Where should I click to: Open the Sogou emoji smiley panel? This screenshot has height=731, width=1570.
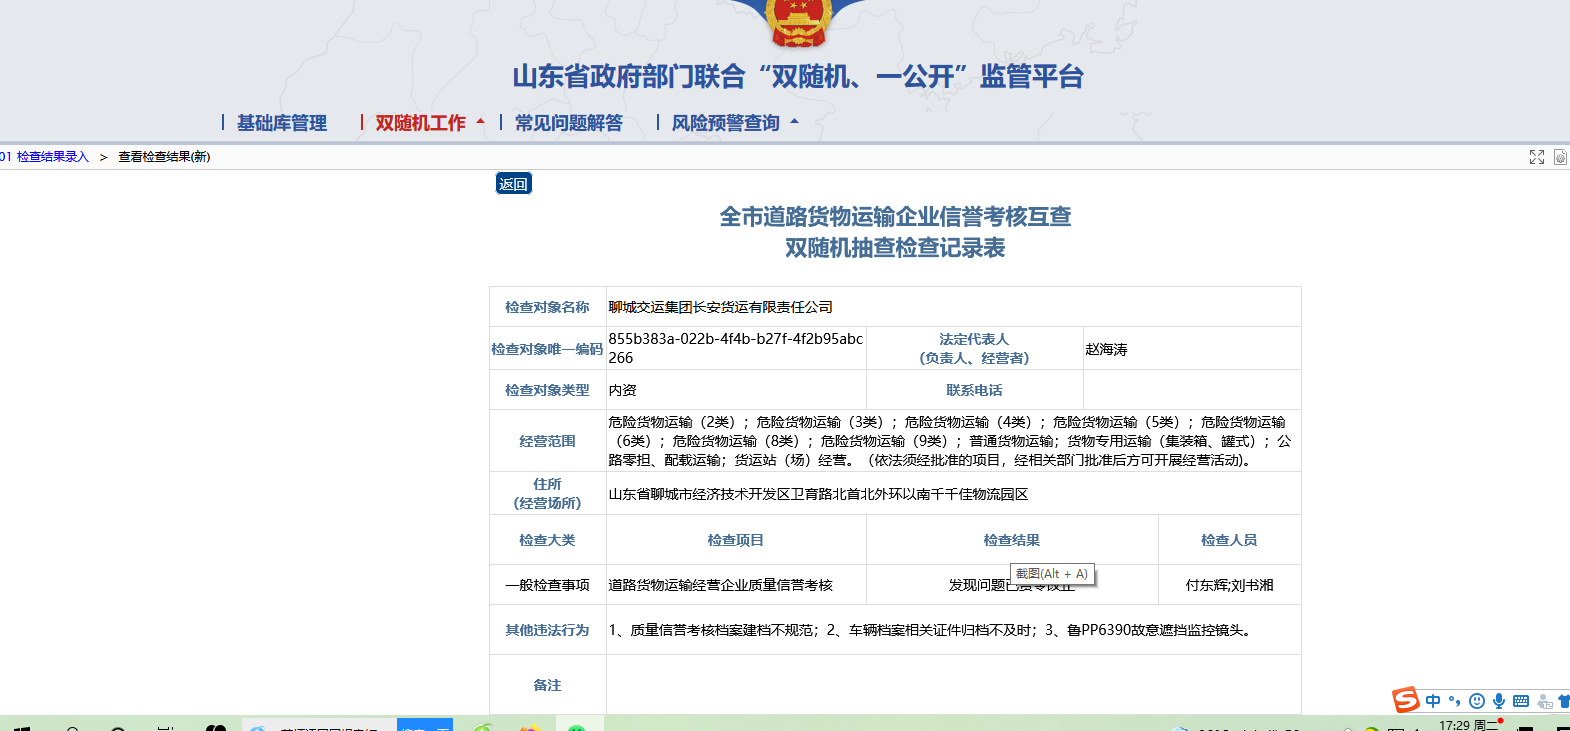pos(1477,701)
